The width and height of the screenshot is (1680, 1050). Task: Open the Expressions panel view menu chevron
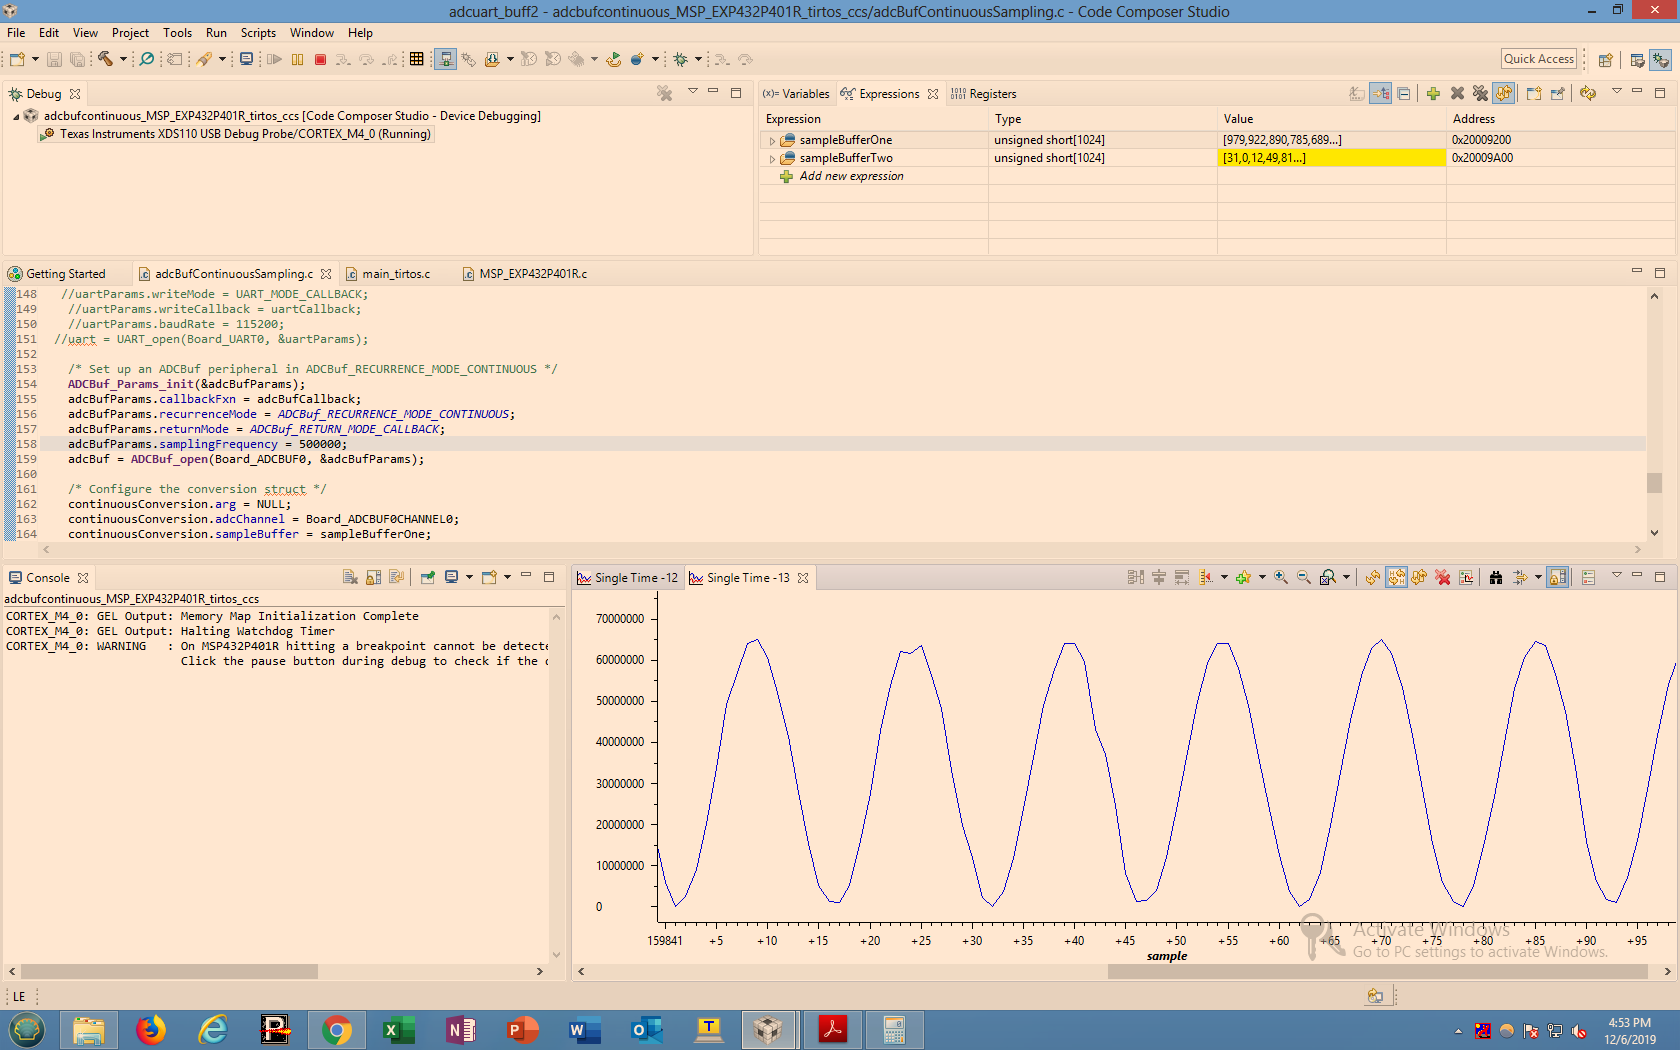1617,93
